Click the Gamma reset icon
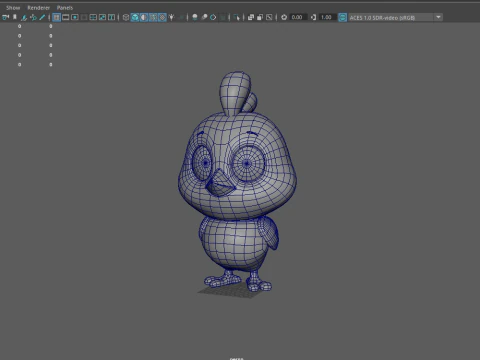The image size is (480, 360). [x=313, y=17]
